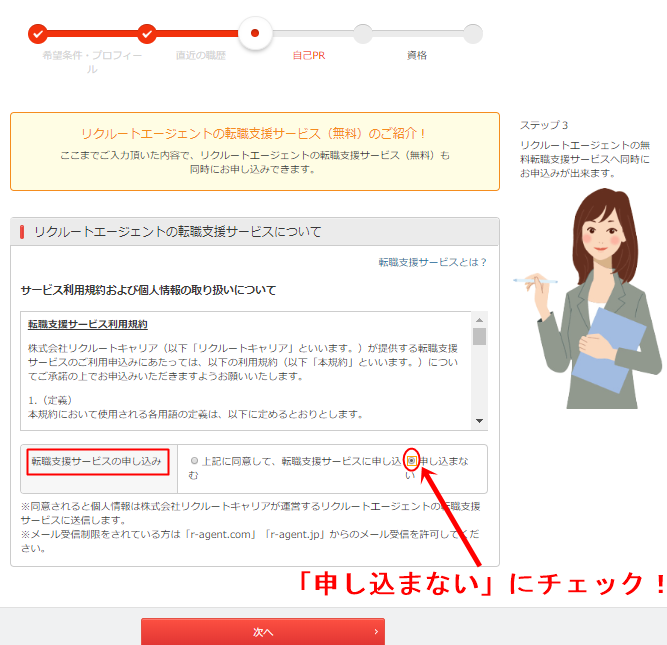The width and height of the screenshot is (667, 645).
Task: Click the last gray step circle
Action: (473, 34)
